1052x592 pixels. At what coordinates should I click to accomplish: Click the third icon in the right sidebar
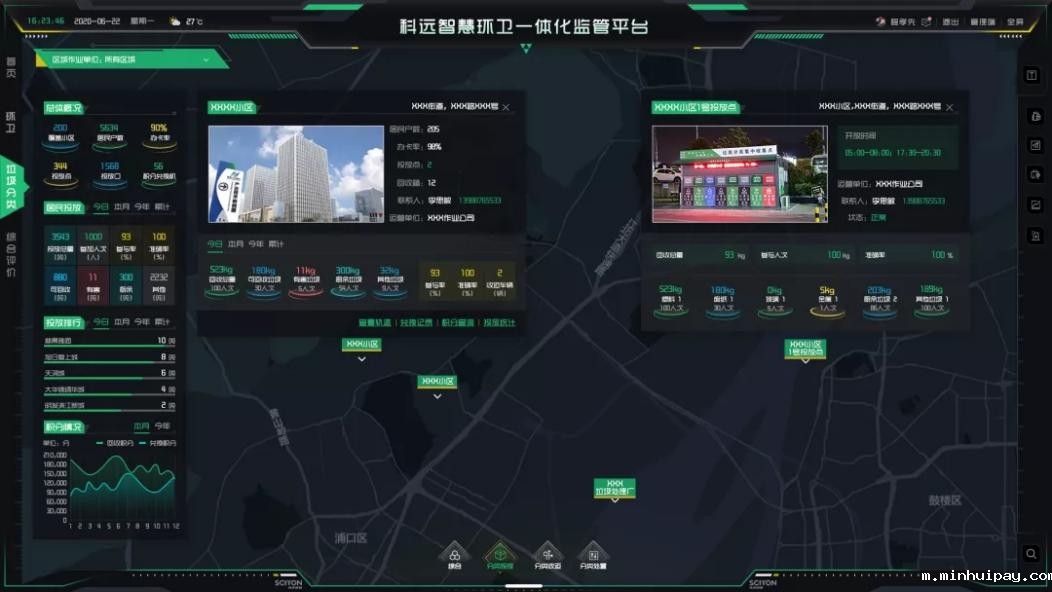click(1032, 145)
